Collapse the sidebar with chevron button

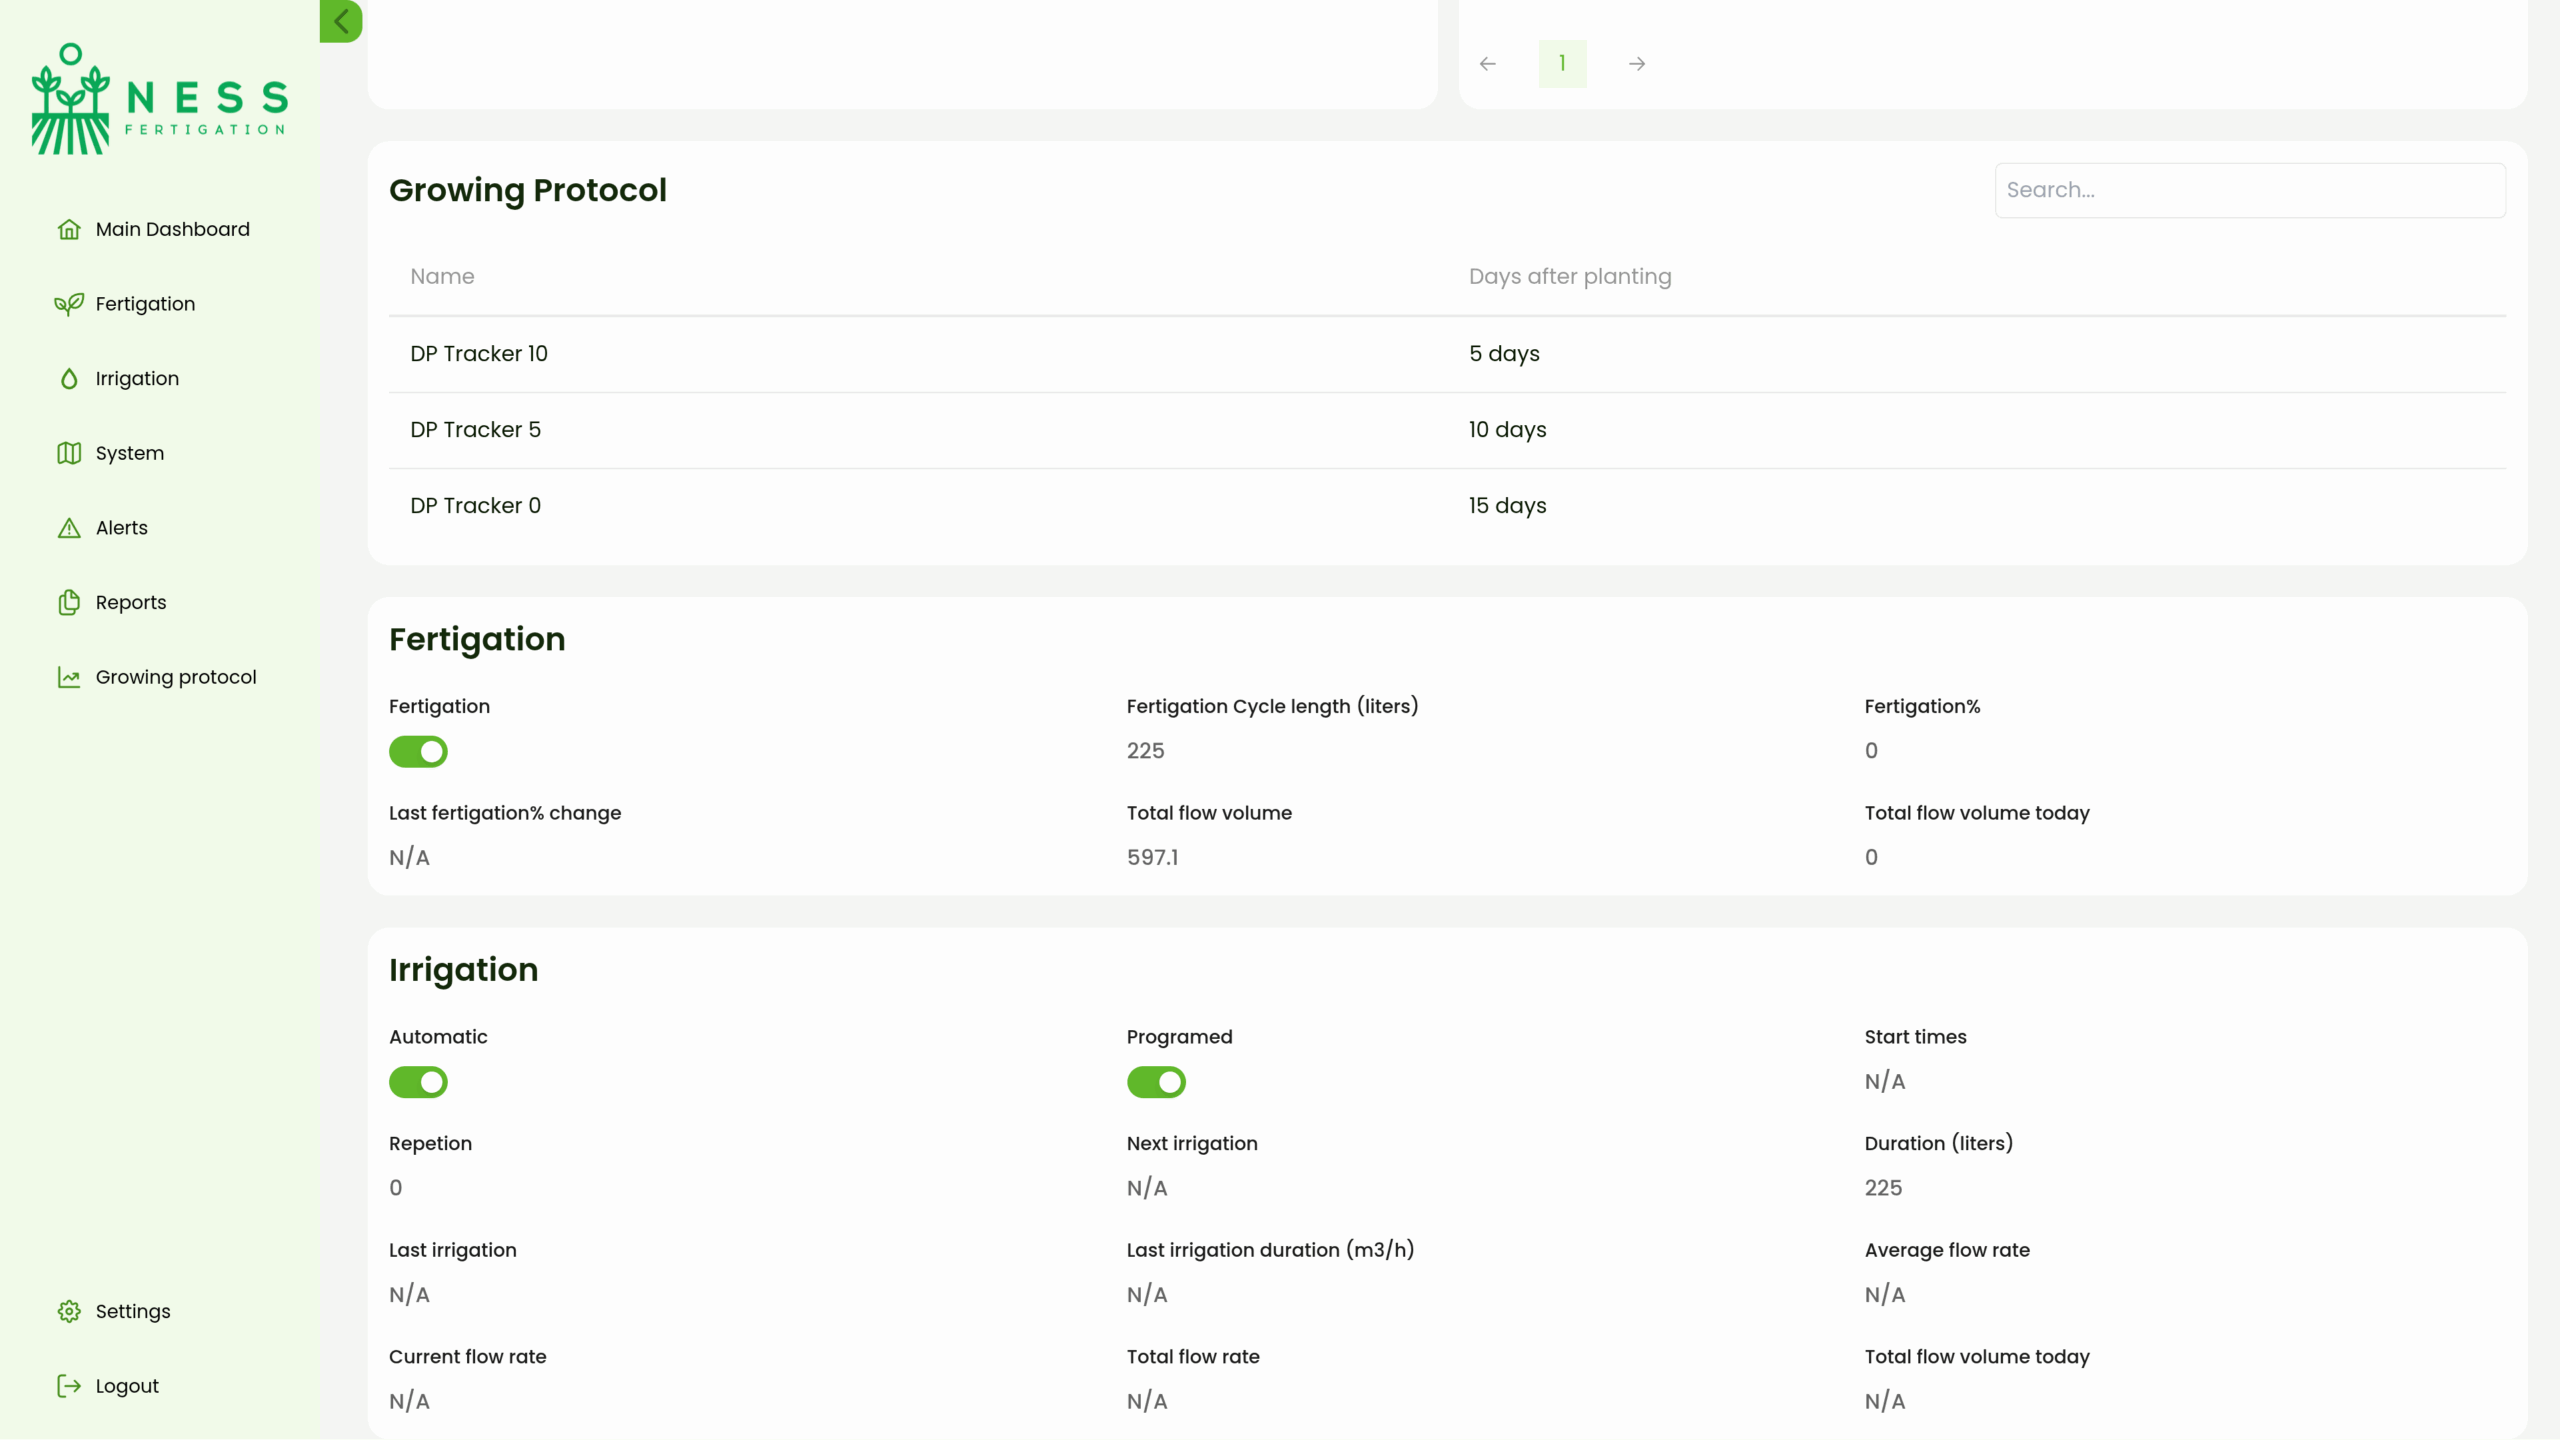click(341, 21)
